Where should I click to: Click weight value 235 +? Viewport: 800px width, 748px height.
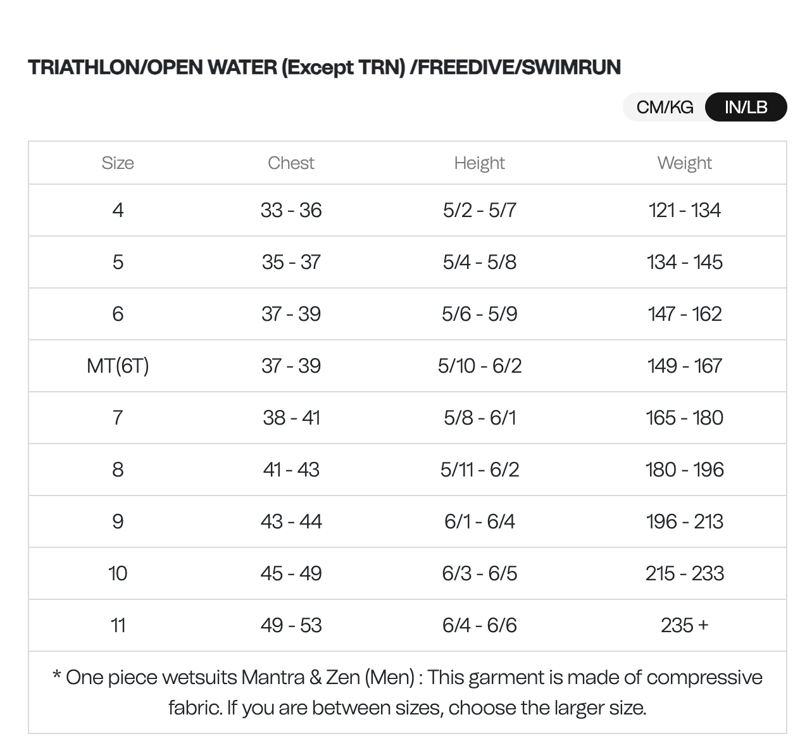[x=686, y=625]
